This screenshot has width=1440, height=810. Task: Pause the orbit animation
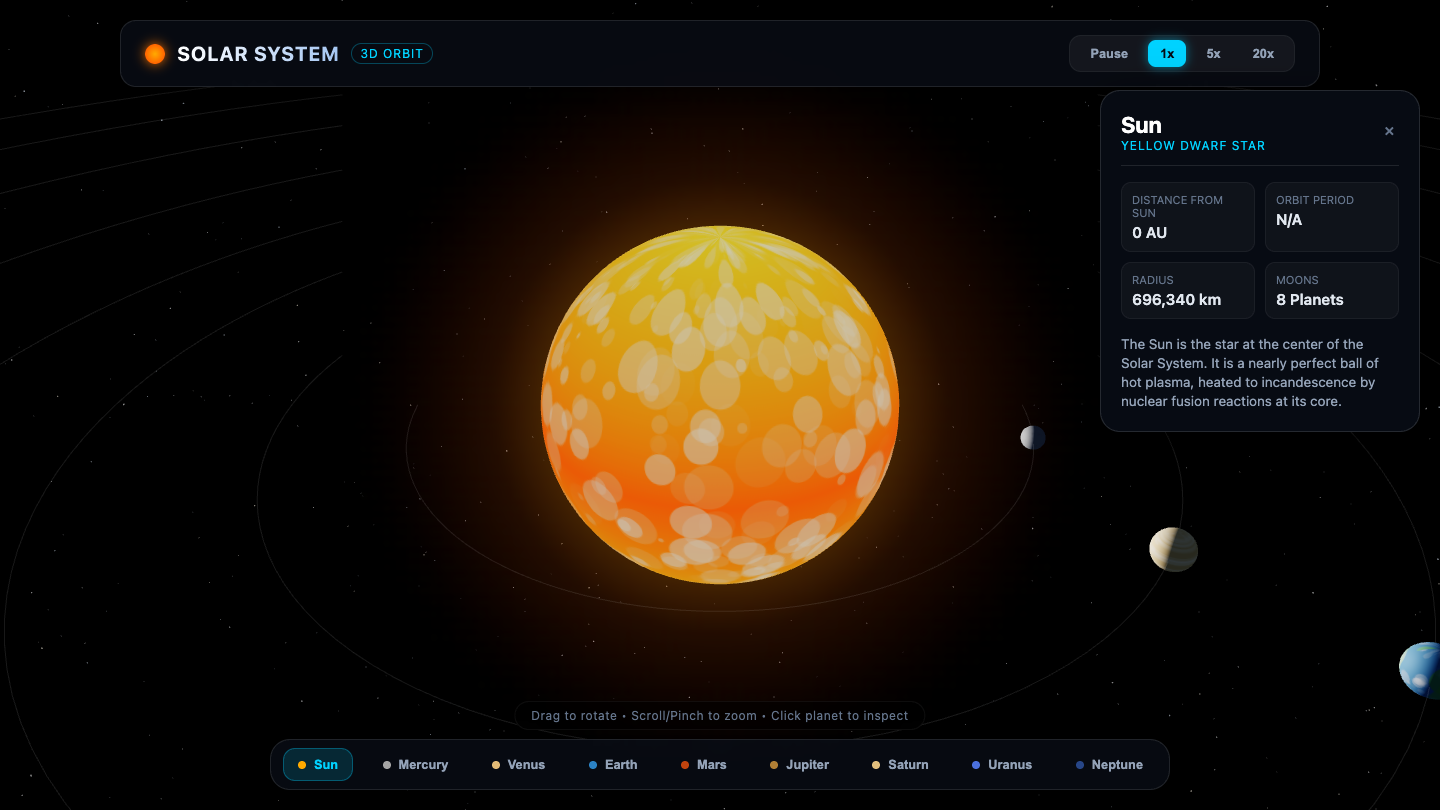tap(1108, 54)
